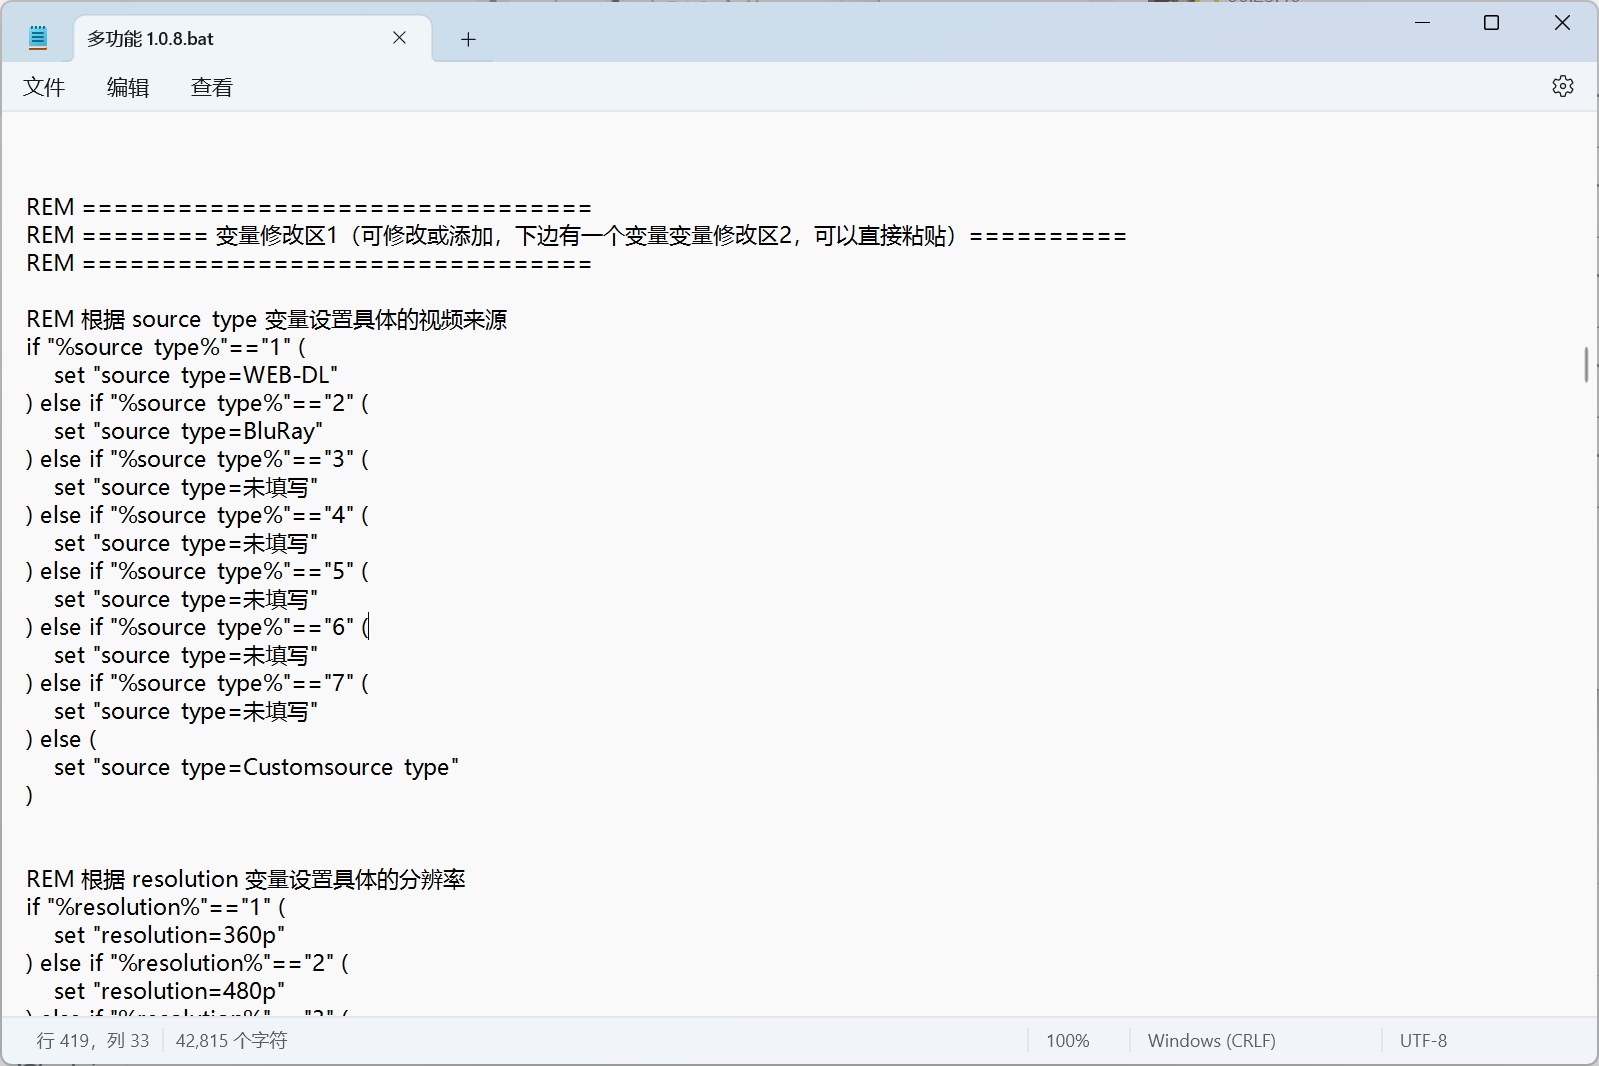The image size is (1599, 1066).
Task: Place cursor on the BluRay set line
Action: point(188,432)
